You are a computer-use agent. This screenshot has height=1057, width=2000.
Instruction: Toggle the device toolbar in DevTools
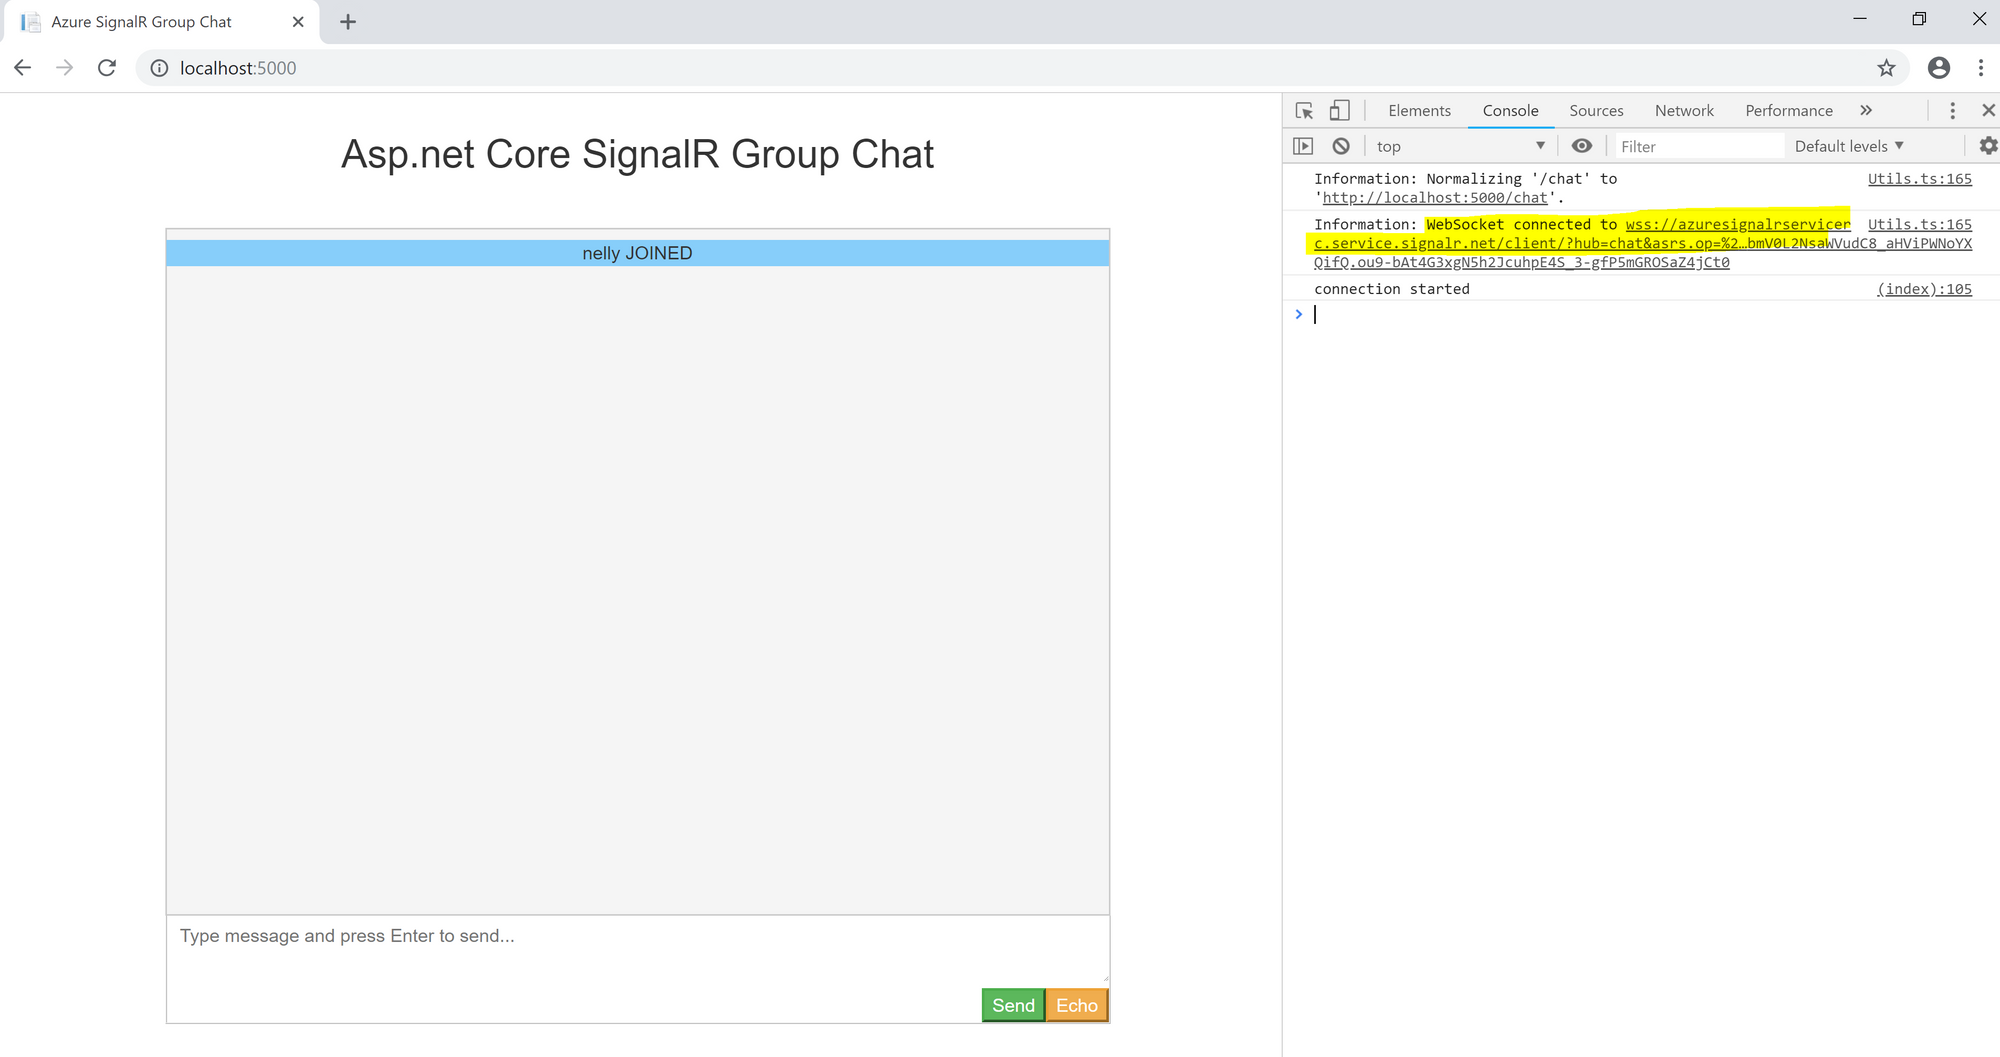tap(1339, 111)
